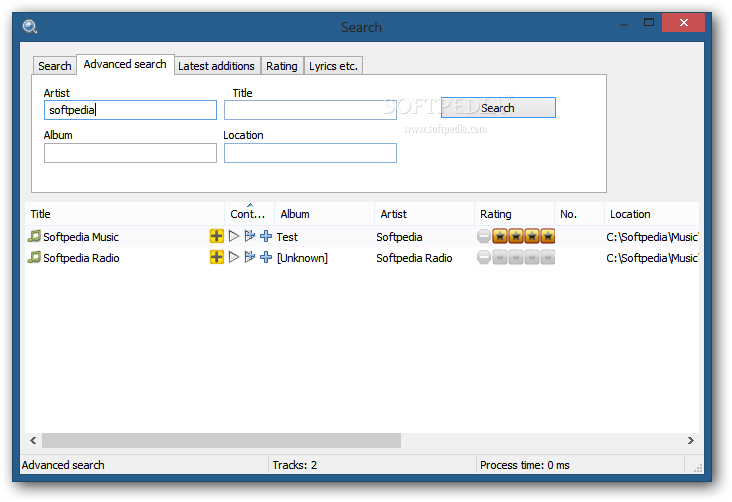732x502 pixels.
Task: Rate Softpedia Radio three stars
Action: [x=532, y=257]
